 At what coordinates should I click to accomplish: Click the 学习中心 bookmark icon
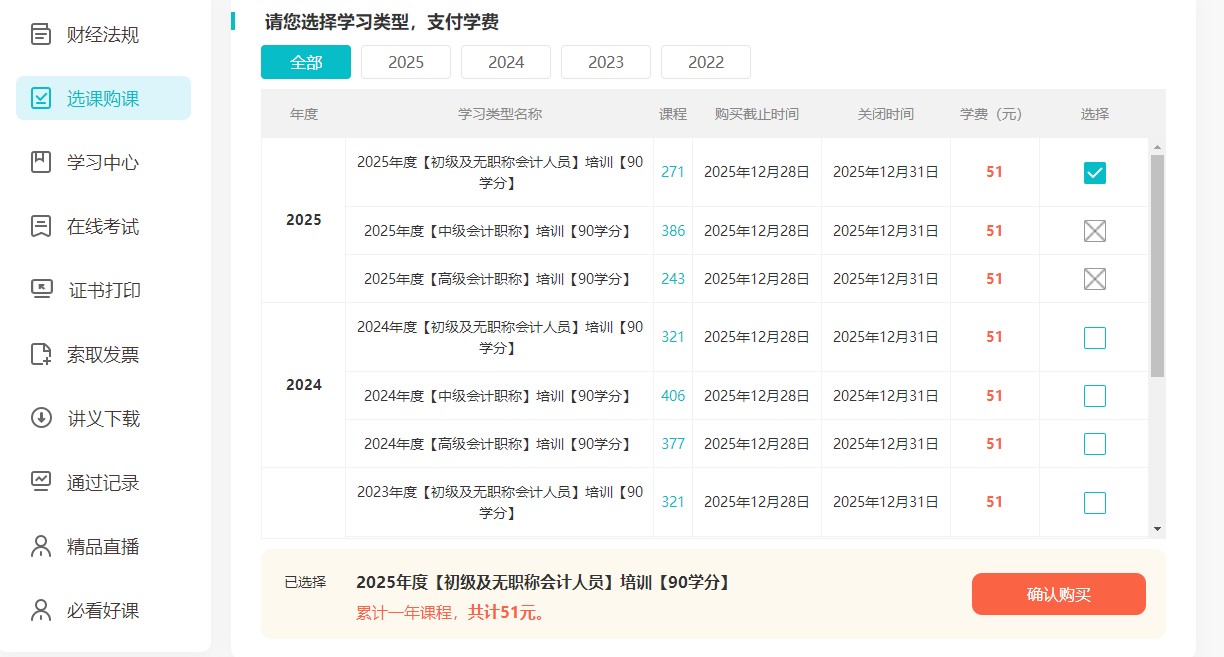[41, 162]
